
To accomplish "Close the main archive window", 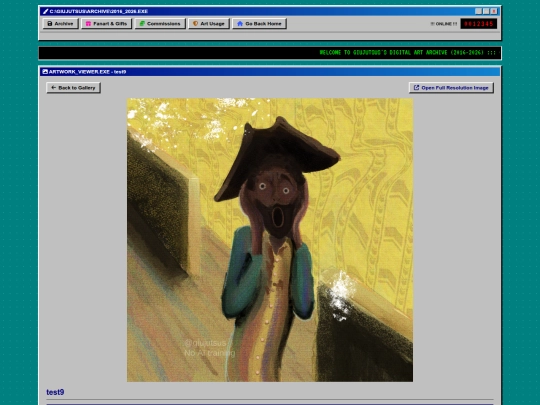I will (494, 11).
